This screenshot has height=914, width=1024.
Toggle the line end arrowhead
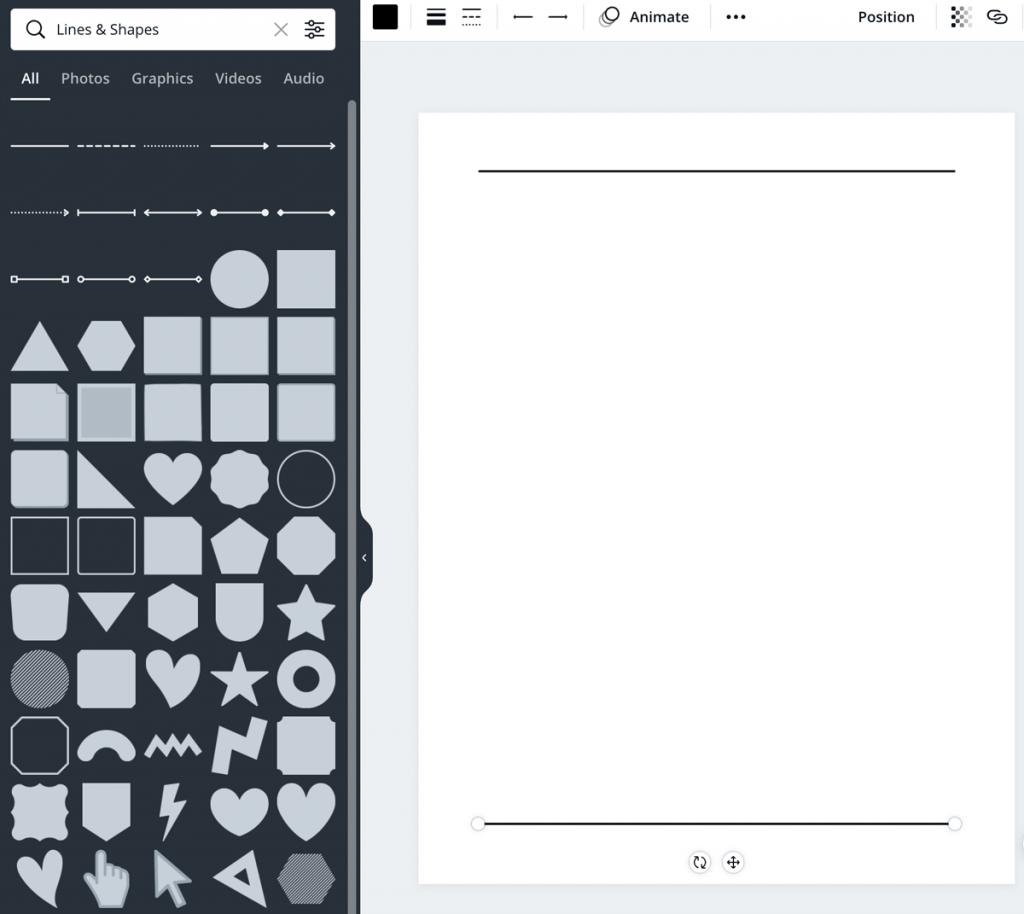tap(557, 17)
